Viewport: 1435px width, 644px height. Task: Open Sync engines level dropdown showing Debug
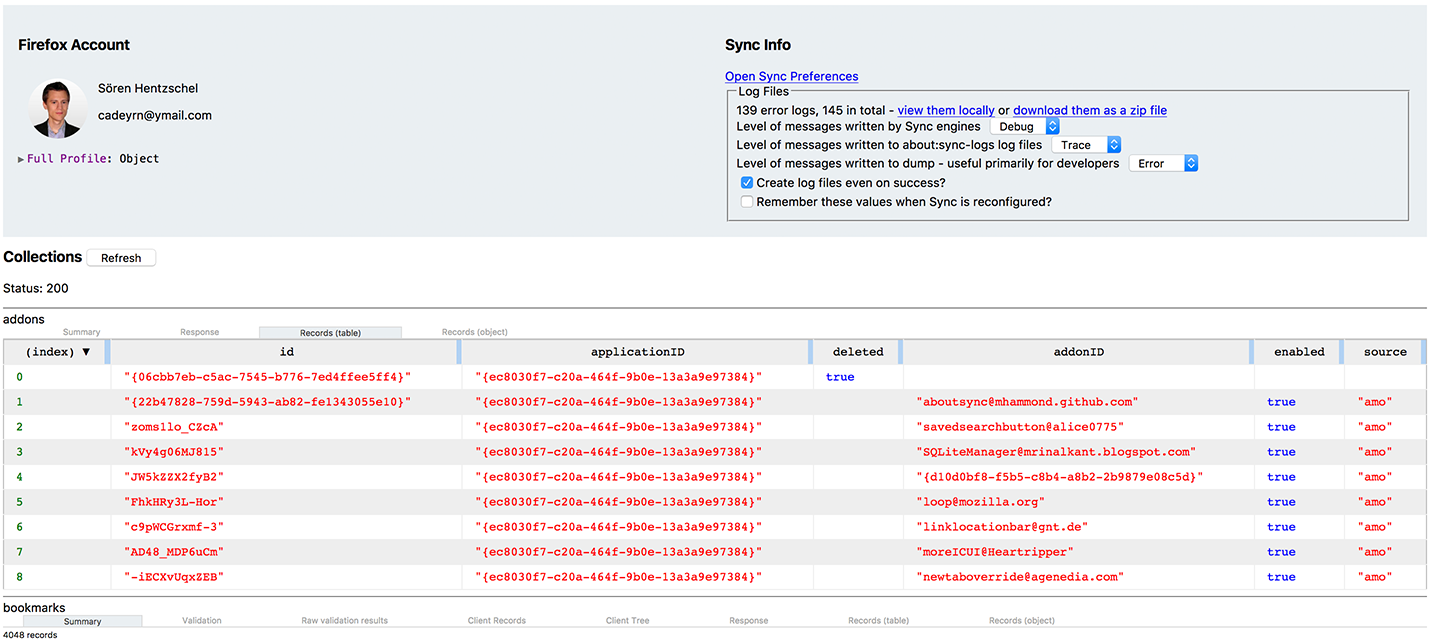1024,127
